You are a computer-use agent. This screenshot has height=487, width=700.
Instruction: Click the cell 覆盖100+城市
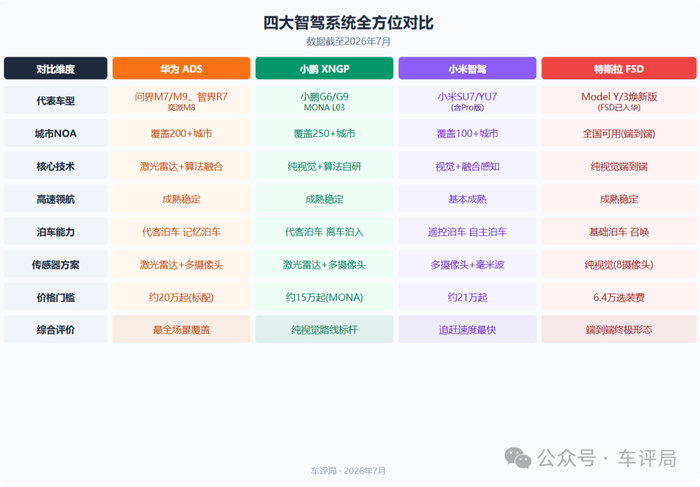467,133
